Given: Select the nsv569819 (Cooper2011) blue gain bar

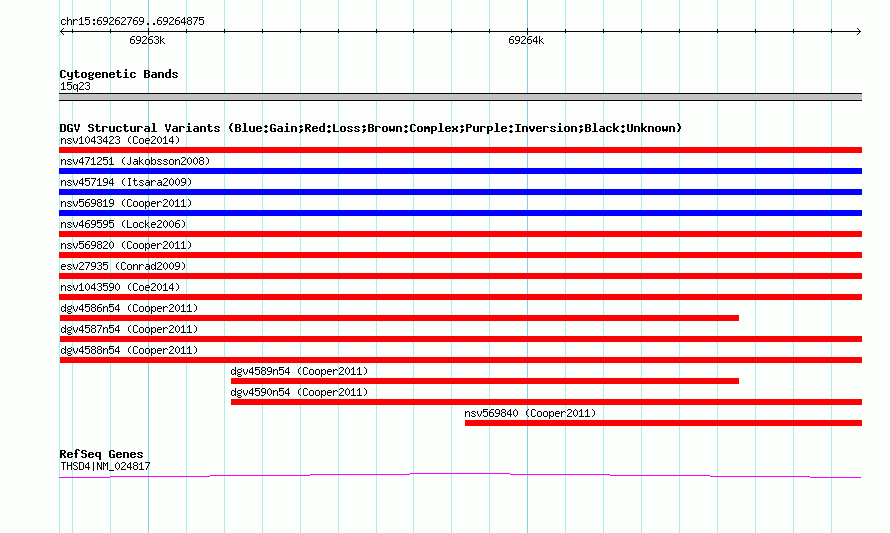Looking at the screenshot, I should pos(460,213).
